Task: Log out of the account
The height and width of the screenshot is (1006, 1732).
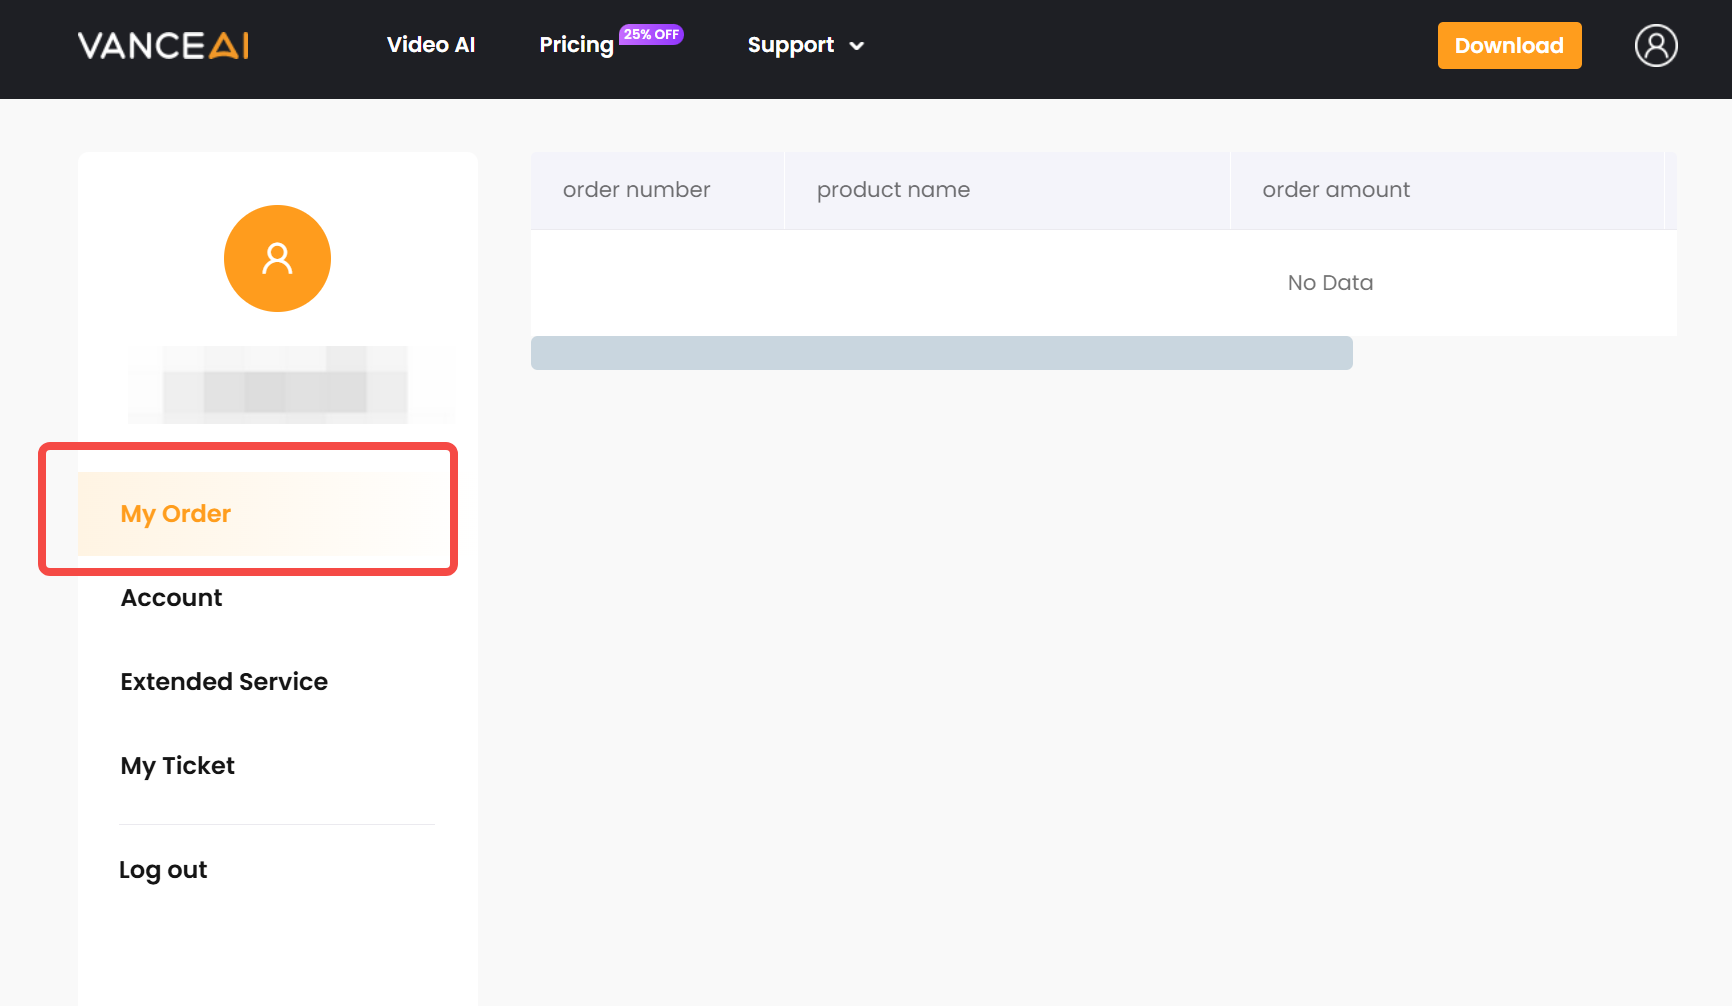Action: [x=163, y=870]
